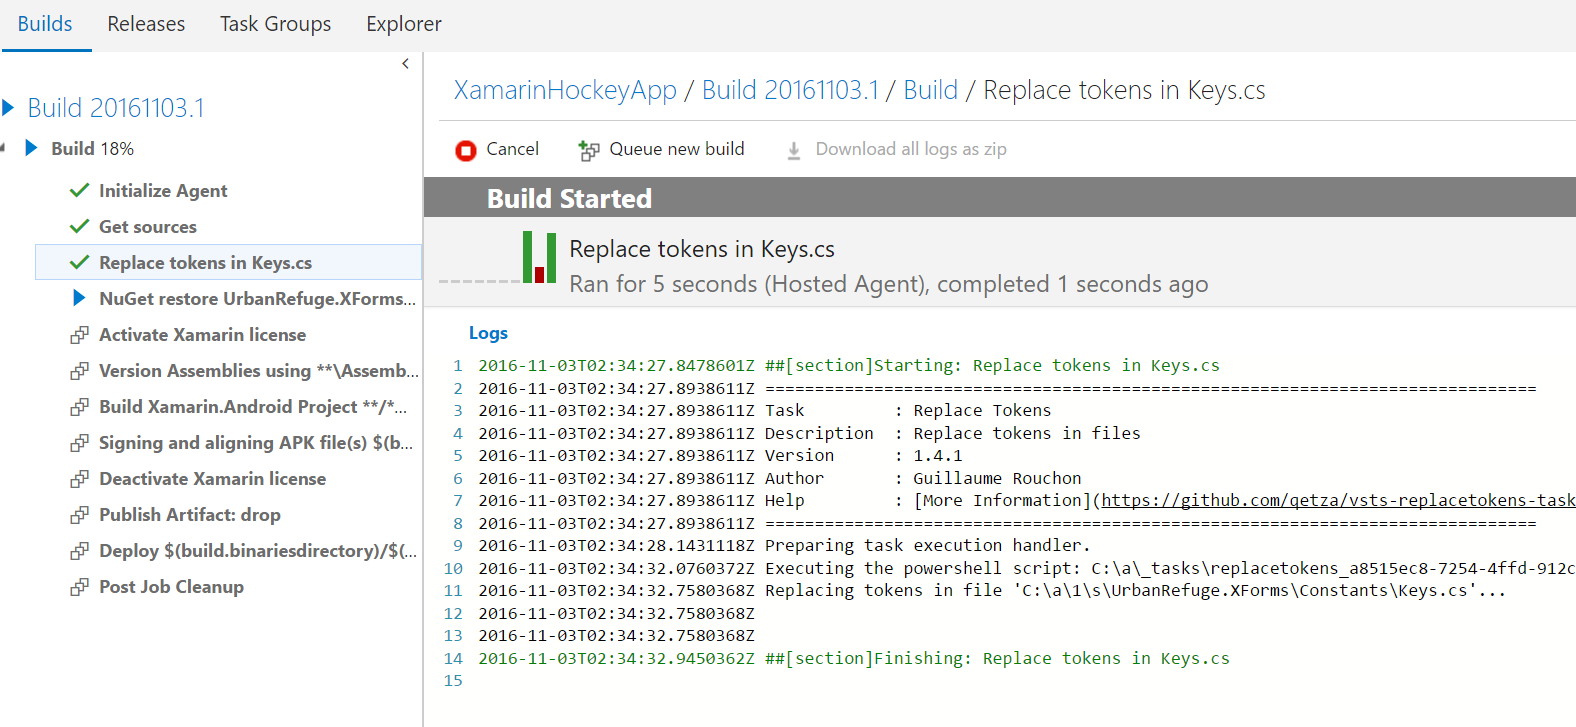Click pending icon beside Publish Artifact: drop
Screen dimensions: 1576x727
coord(79,515)
